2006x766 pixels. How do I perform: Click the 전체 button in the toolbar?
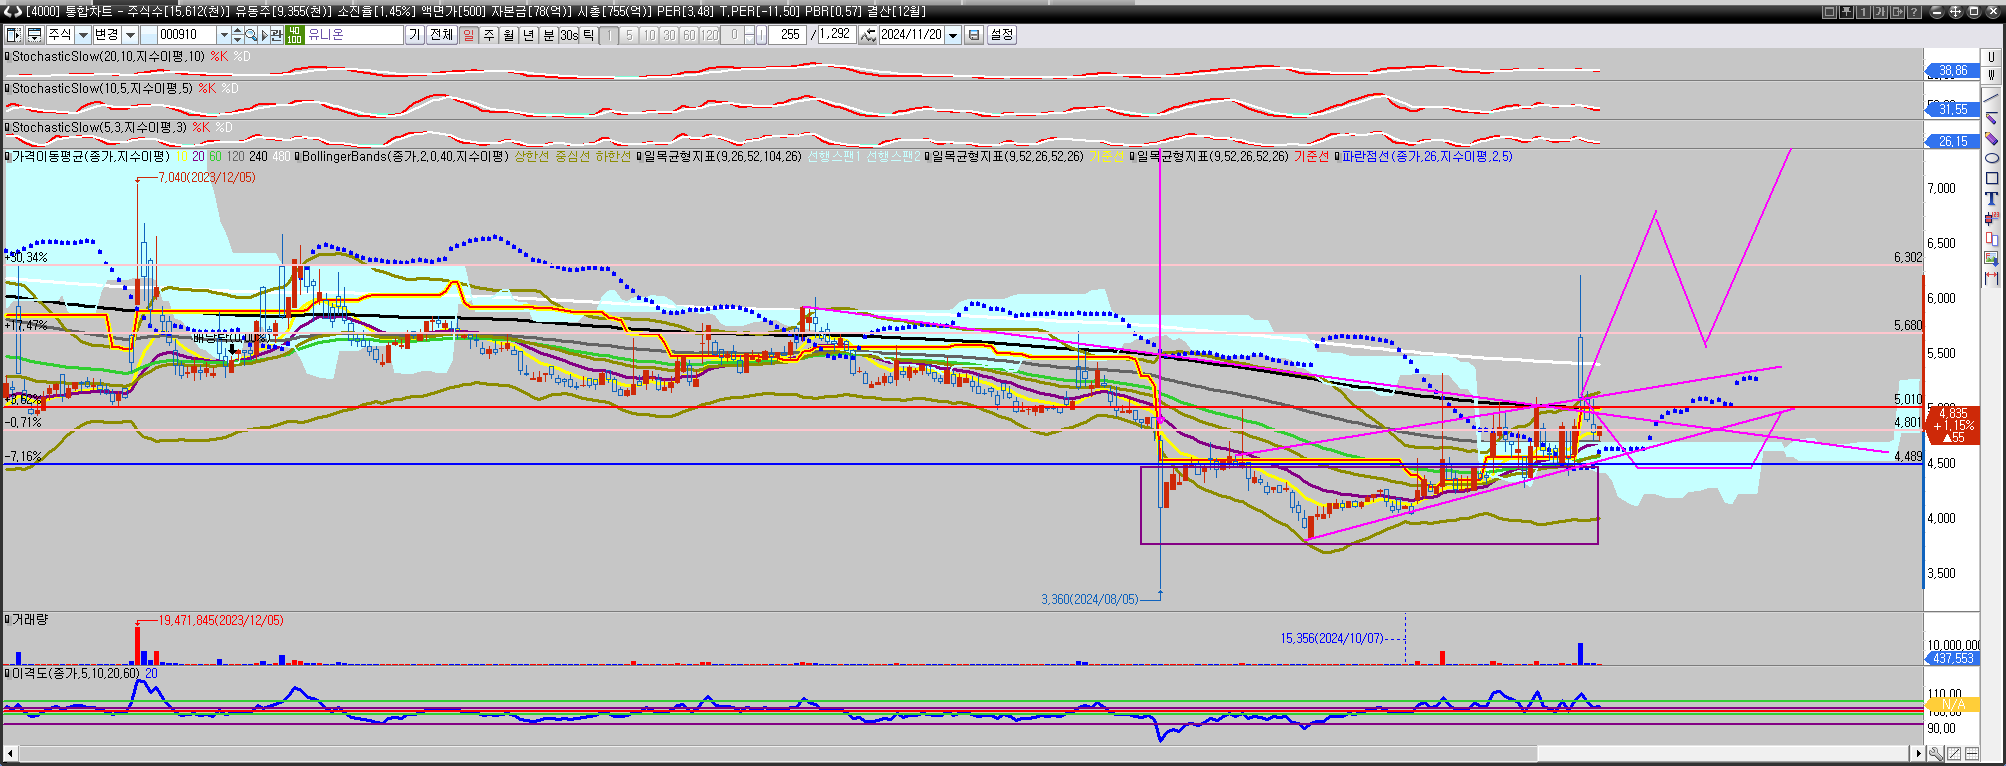[x=442, y=35]
